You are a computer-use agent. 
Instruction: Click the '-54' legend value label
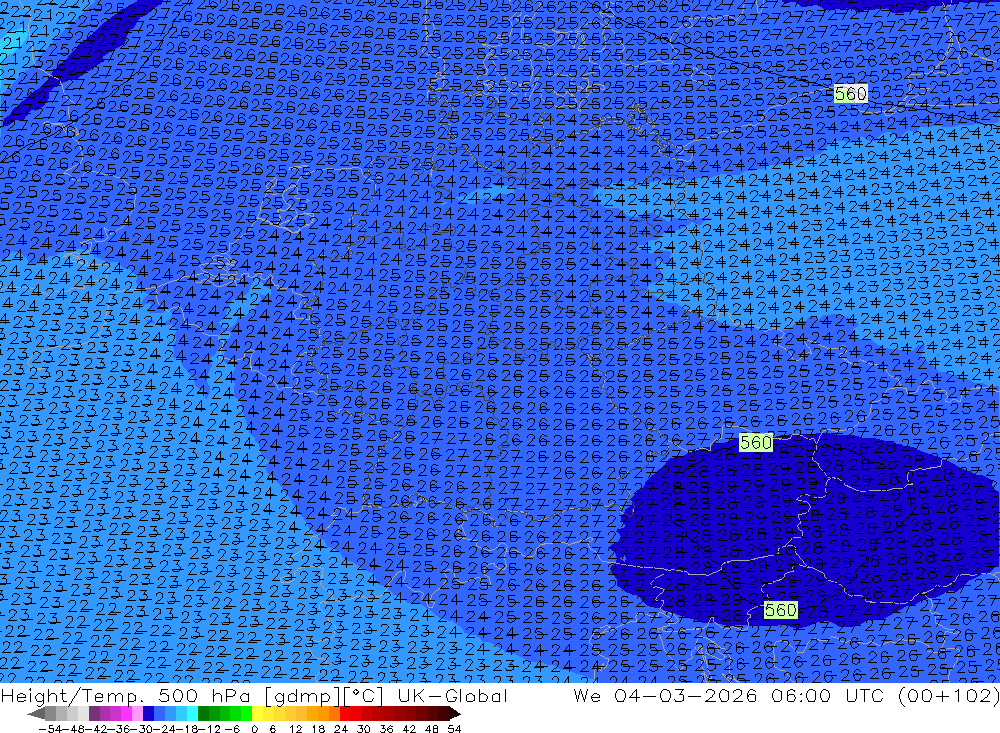click(x=50, y=729)
